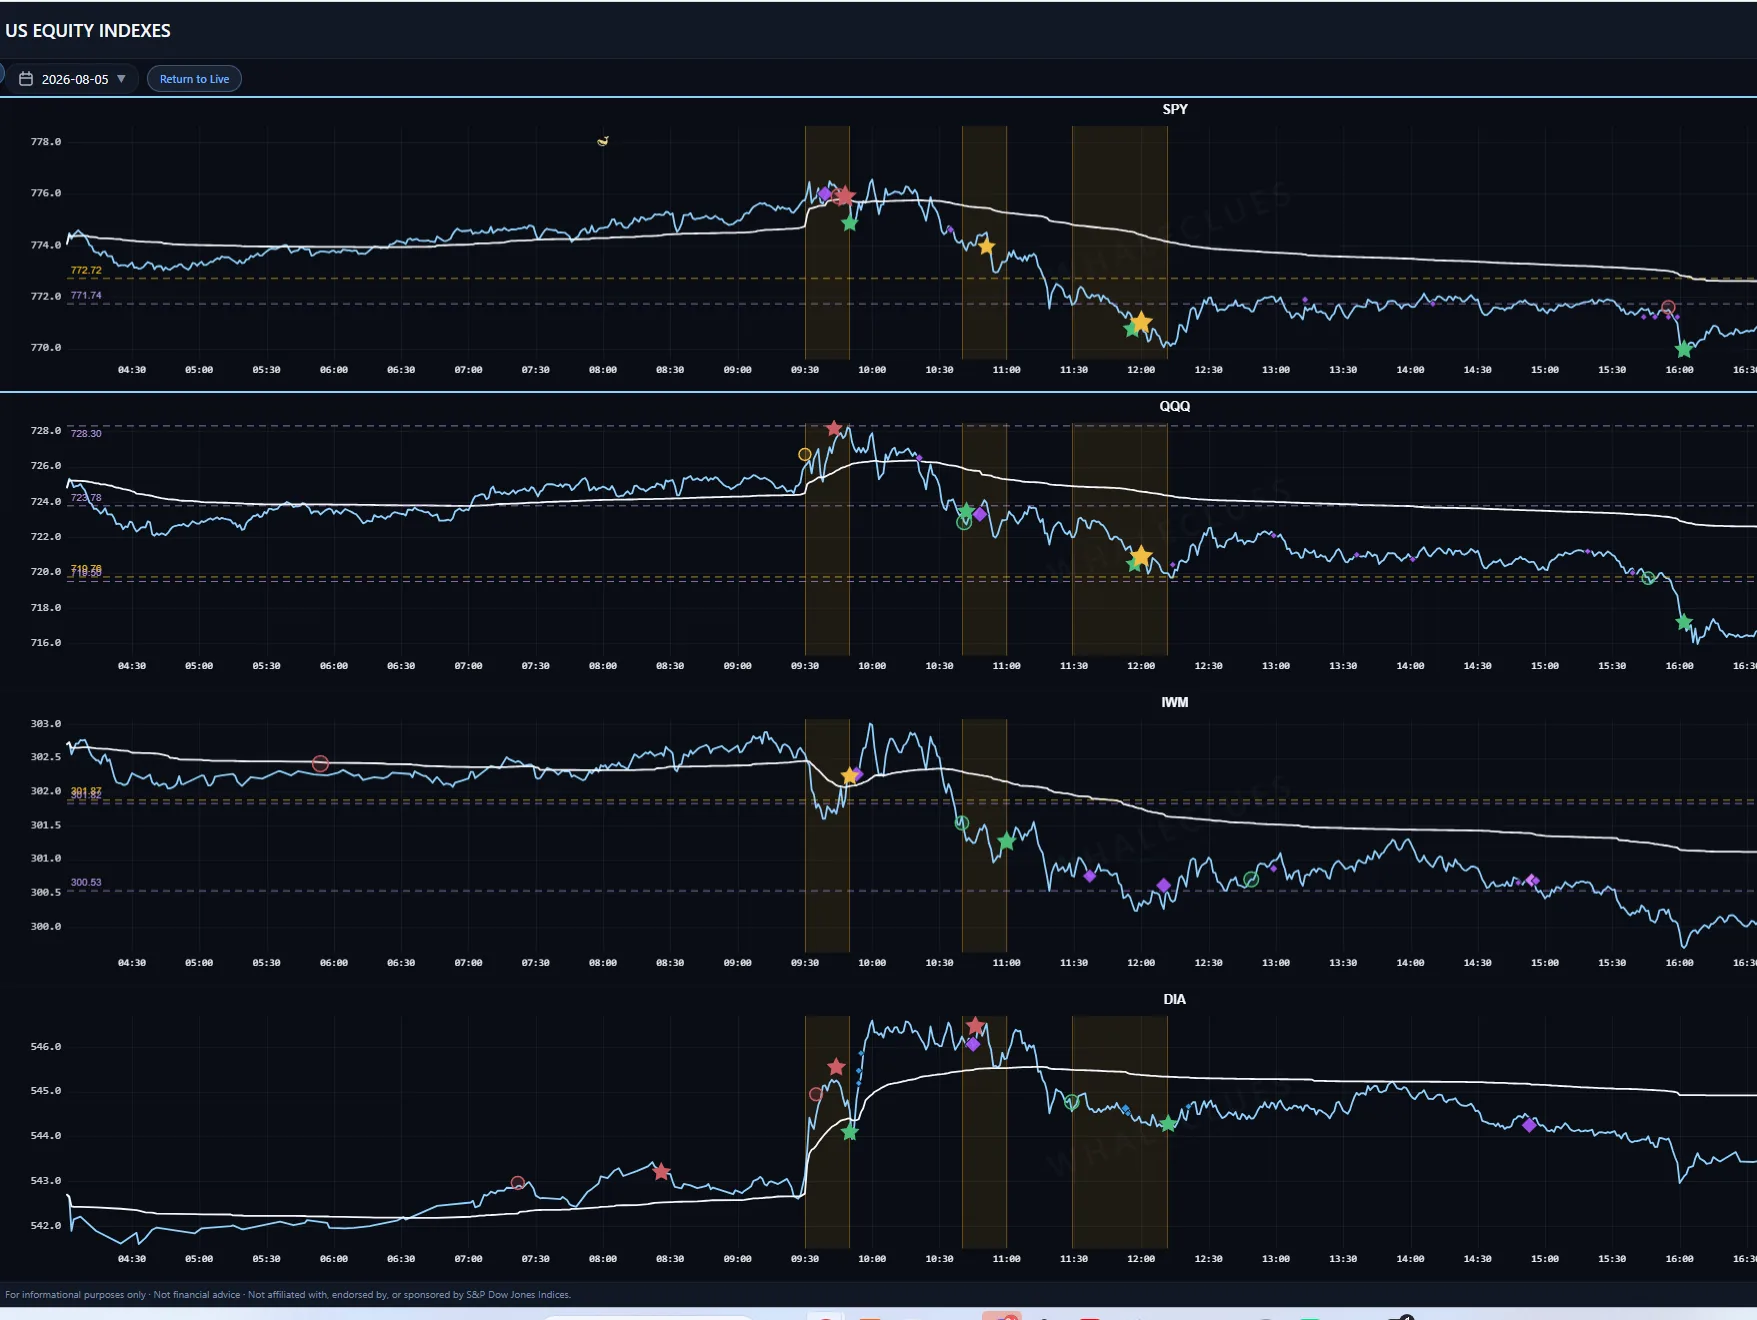
Task: Click the green star near 09:50 on SPY
Action: pyautogui.click(x=850, y=223)
